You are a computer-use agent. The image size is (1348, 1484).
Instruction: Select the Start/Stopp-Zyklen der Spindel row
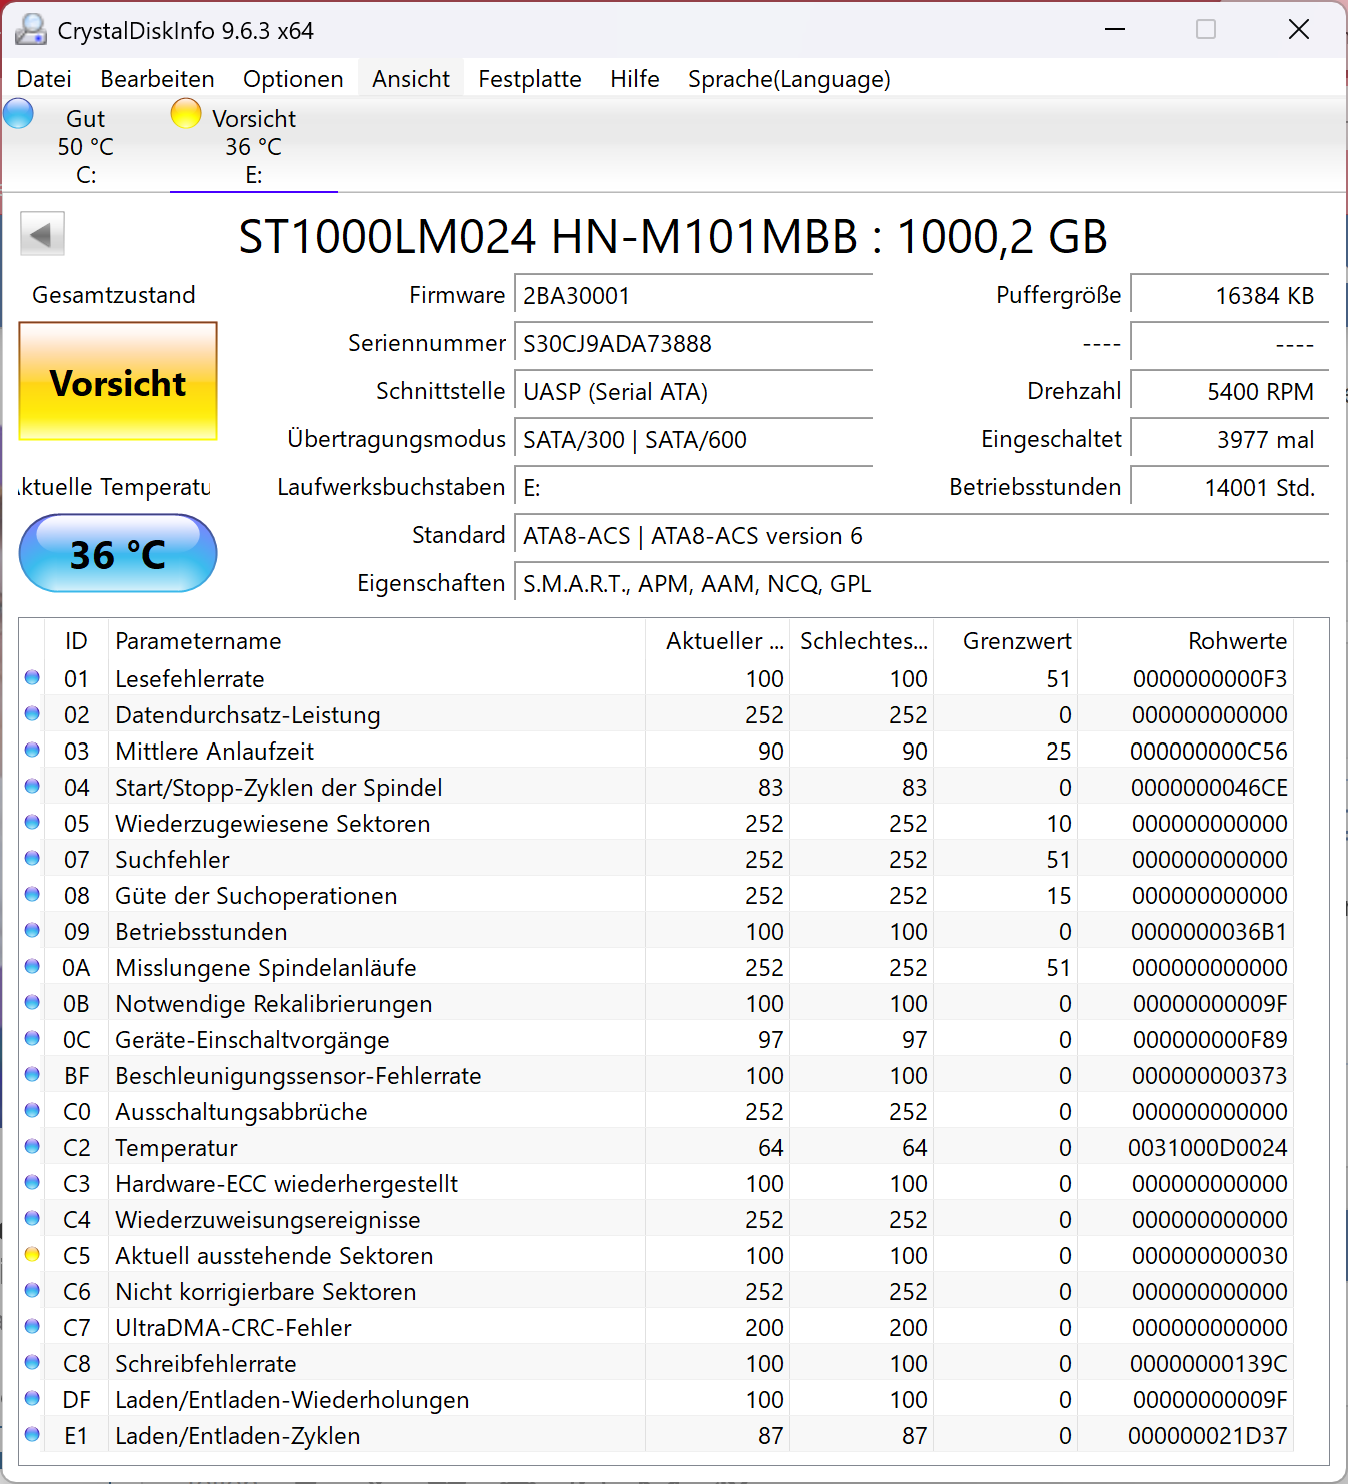pyautogui.click(x=657, y=787)
